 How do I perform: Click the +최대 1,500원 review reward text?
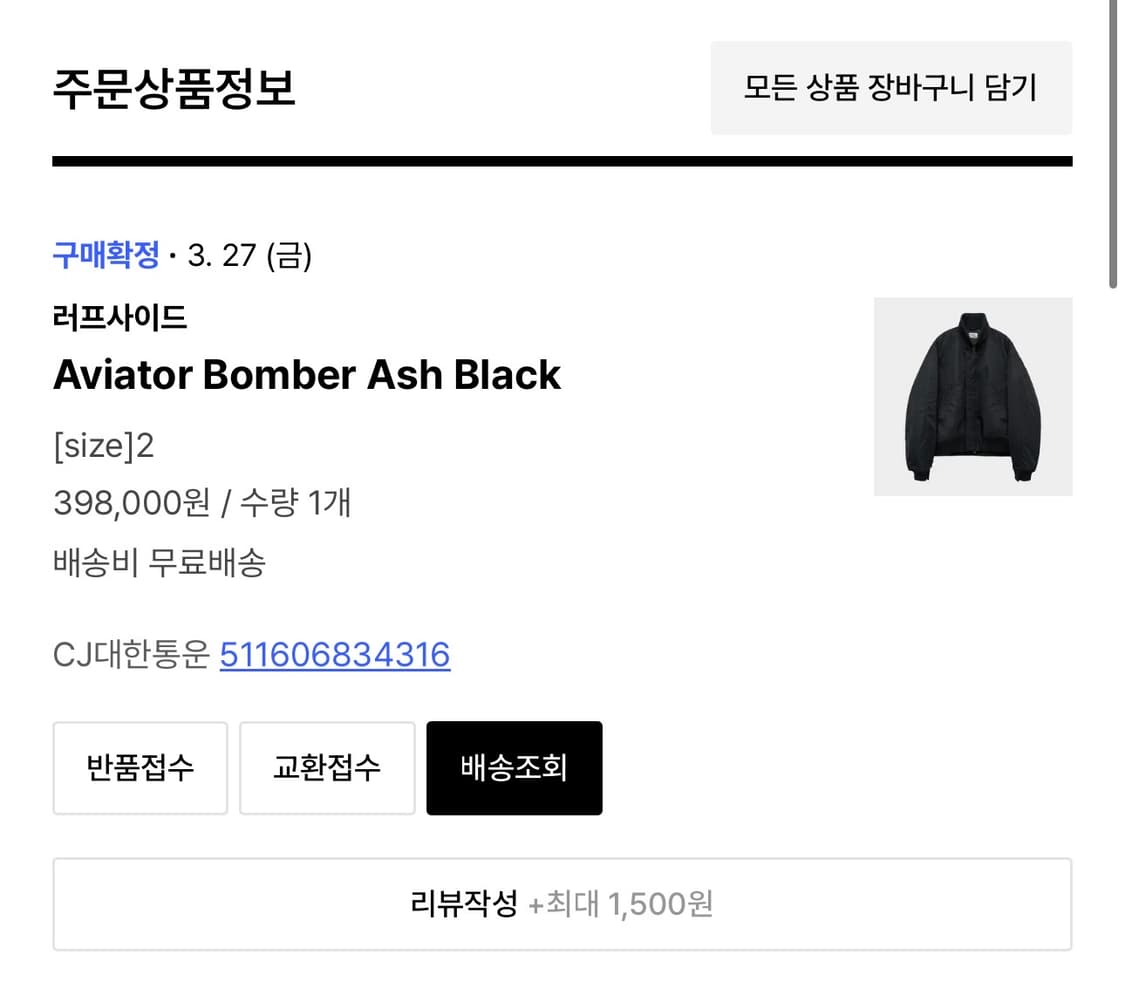[x=620, y=904]
